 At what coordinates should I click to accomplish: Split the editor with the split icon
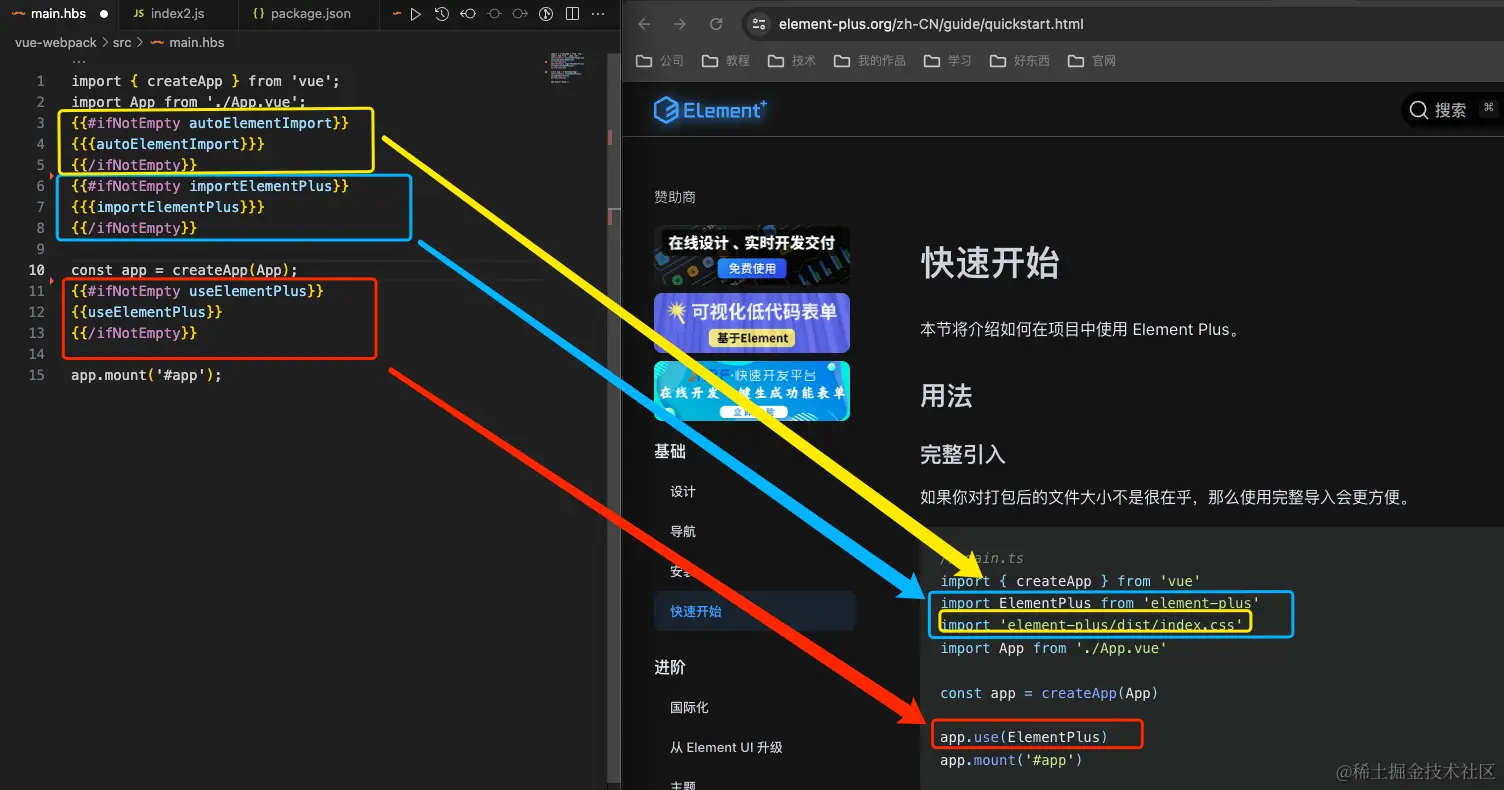click(x=572, y=14)
